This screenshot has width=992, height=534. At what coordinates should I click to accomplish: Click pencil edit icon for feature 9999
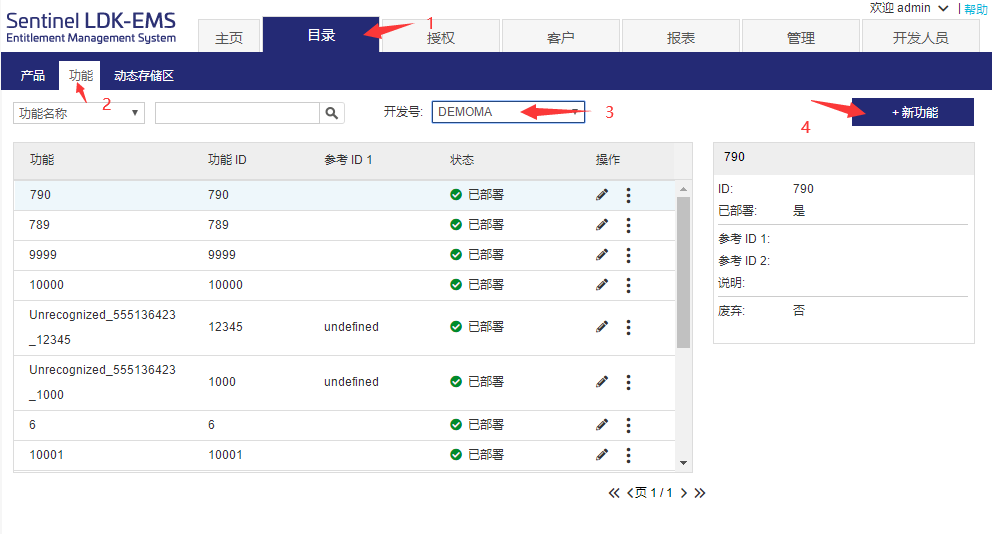pos(602,255)
